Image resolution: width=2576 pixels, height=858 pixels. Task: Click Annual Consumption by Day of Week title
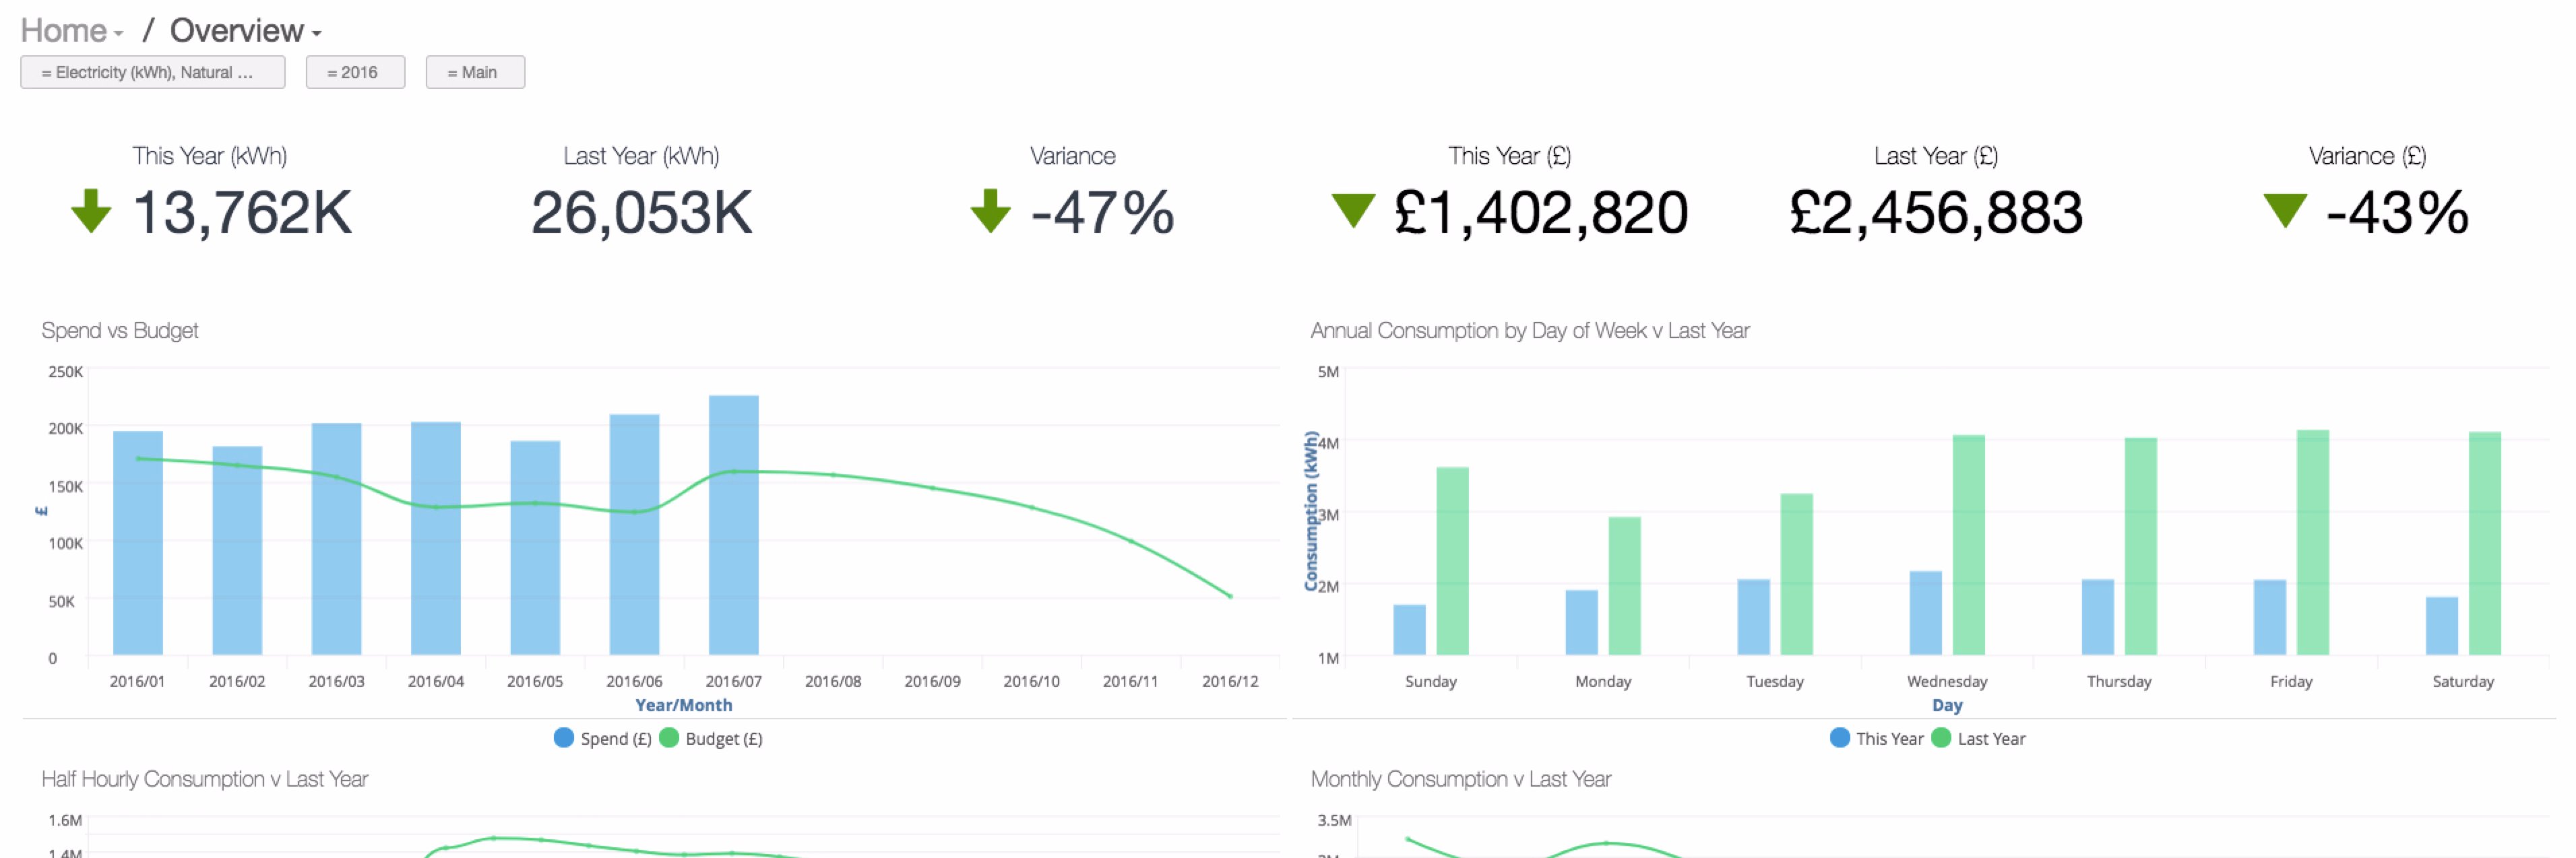[x=1530, y=330]
